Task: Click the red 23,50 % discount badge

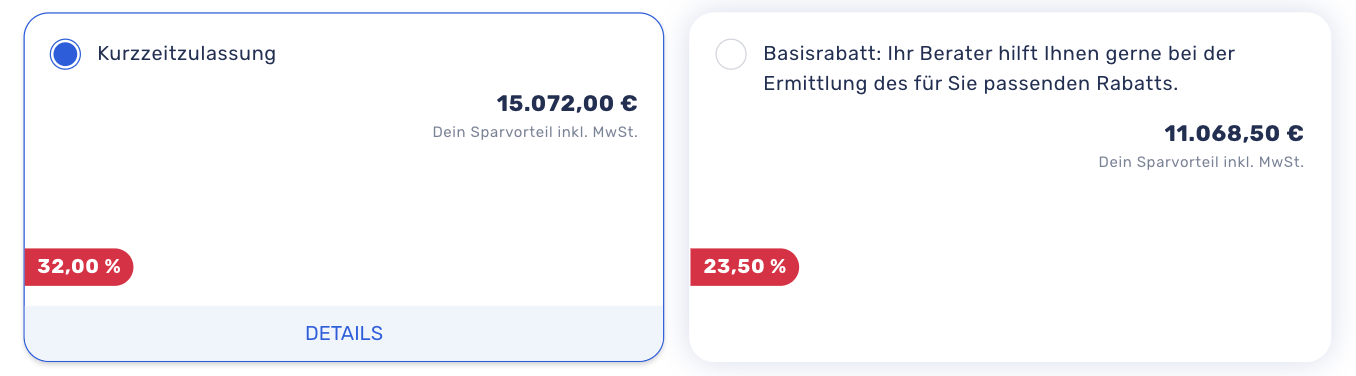Action: 745,267
